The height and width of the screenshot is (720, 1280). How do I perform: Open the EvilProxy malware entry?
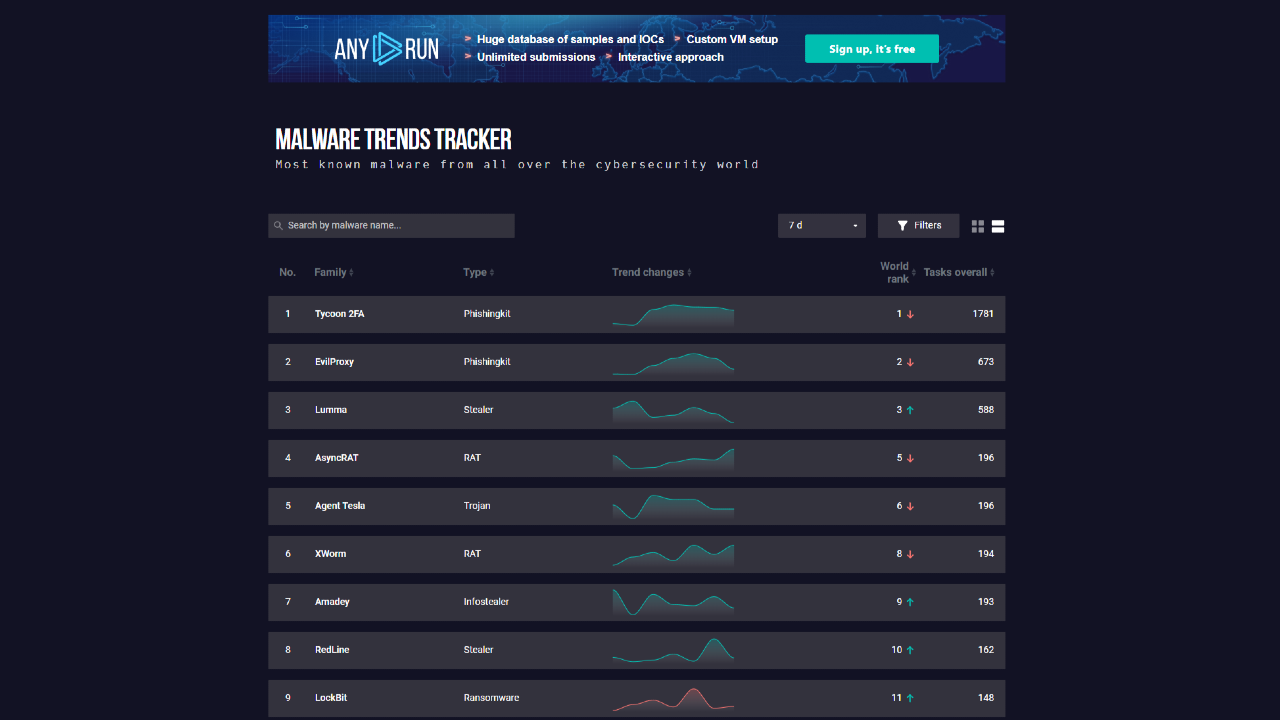tap(636, 362)
